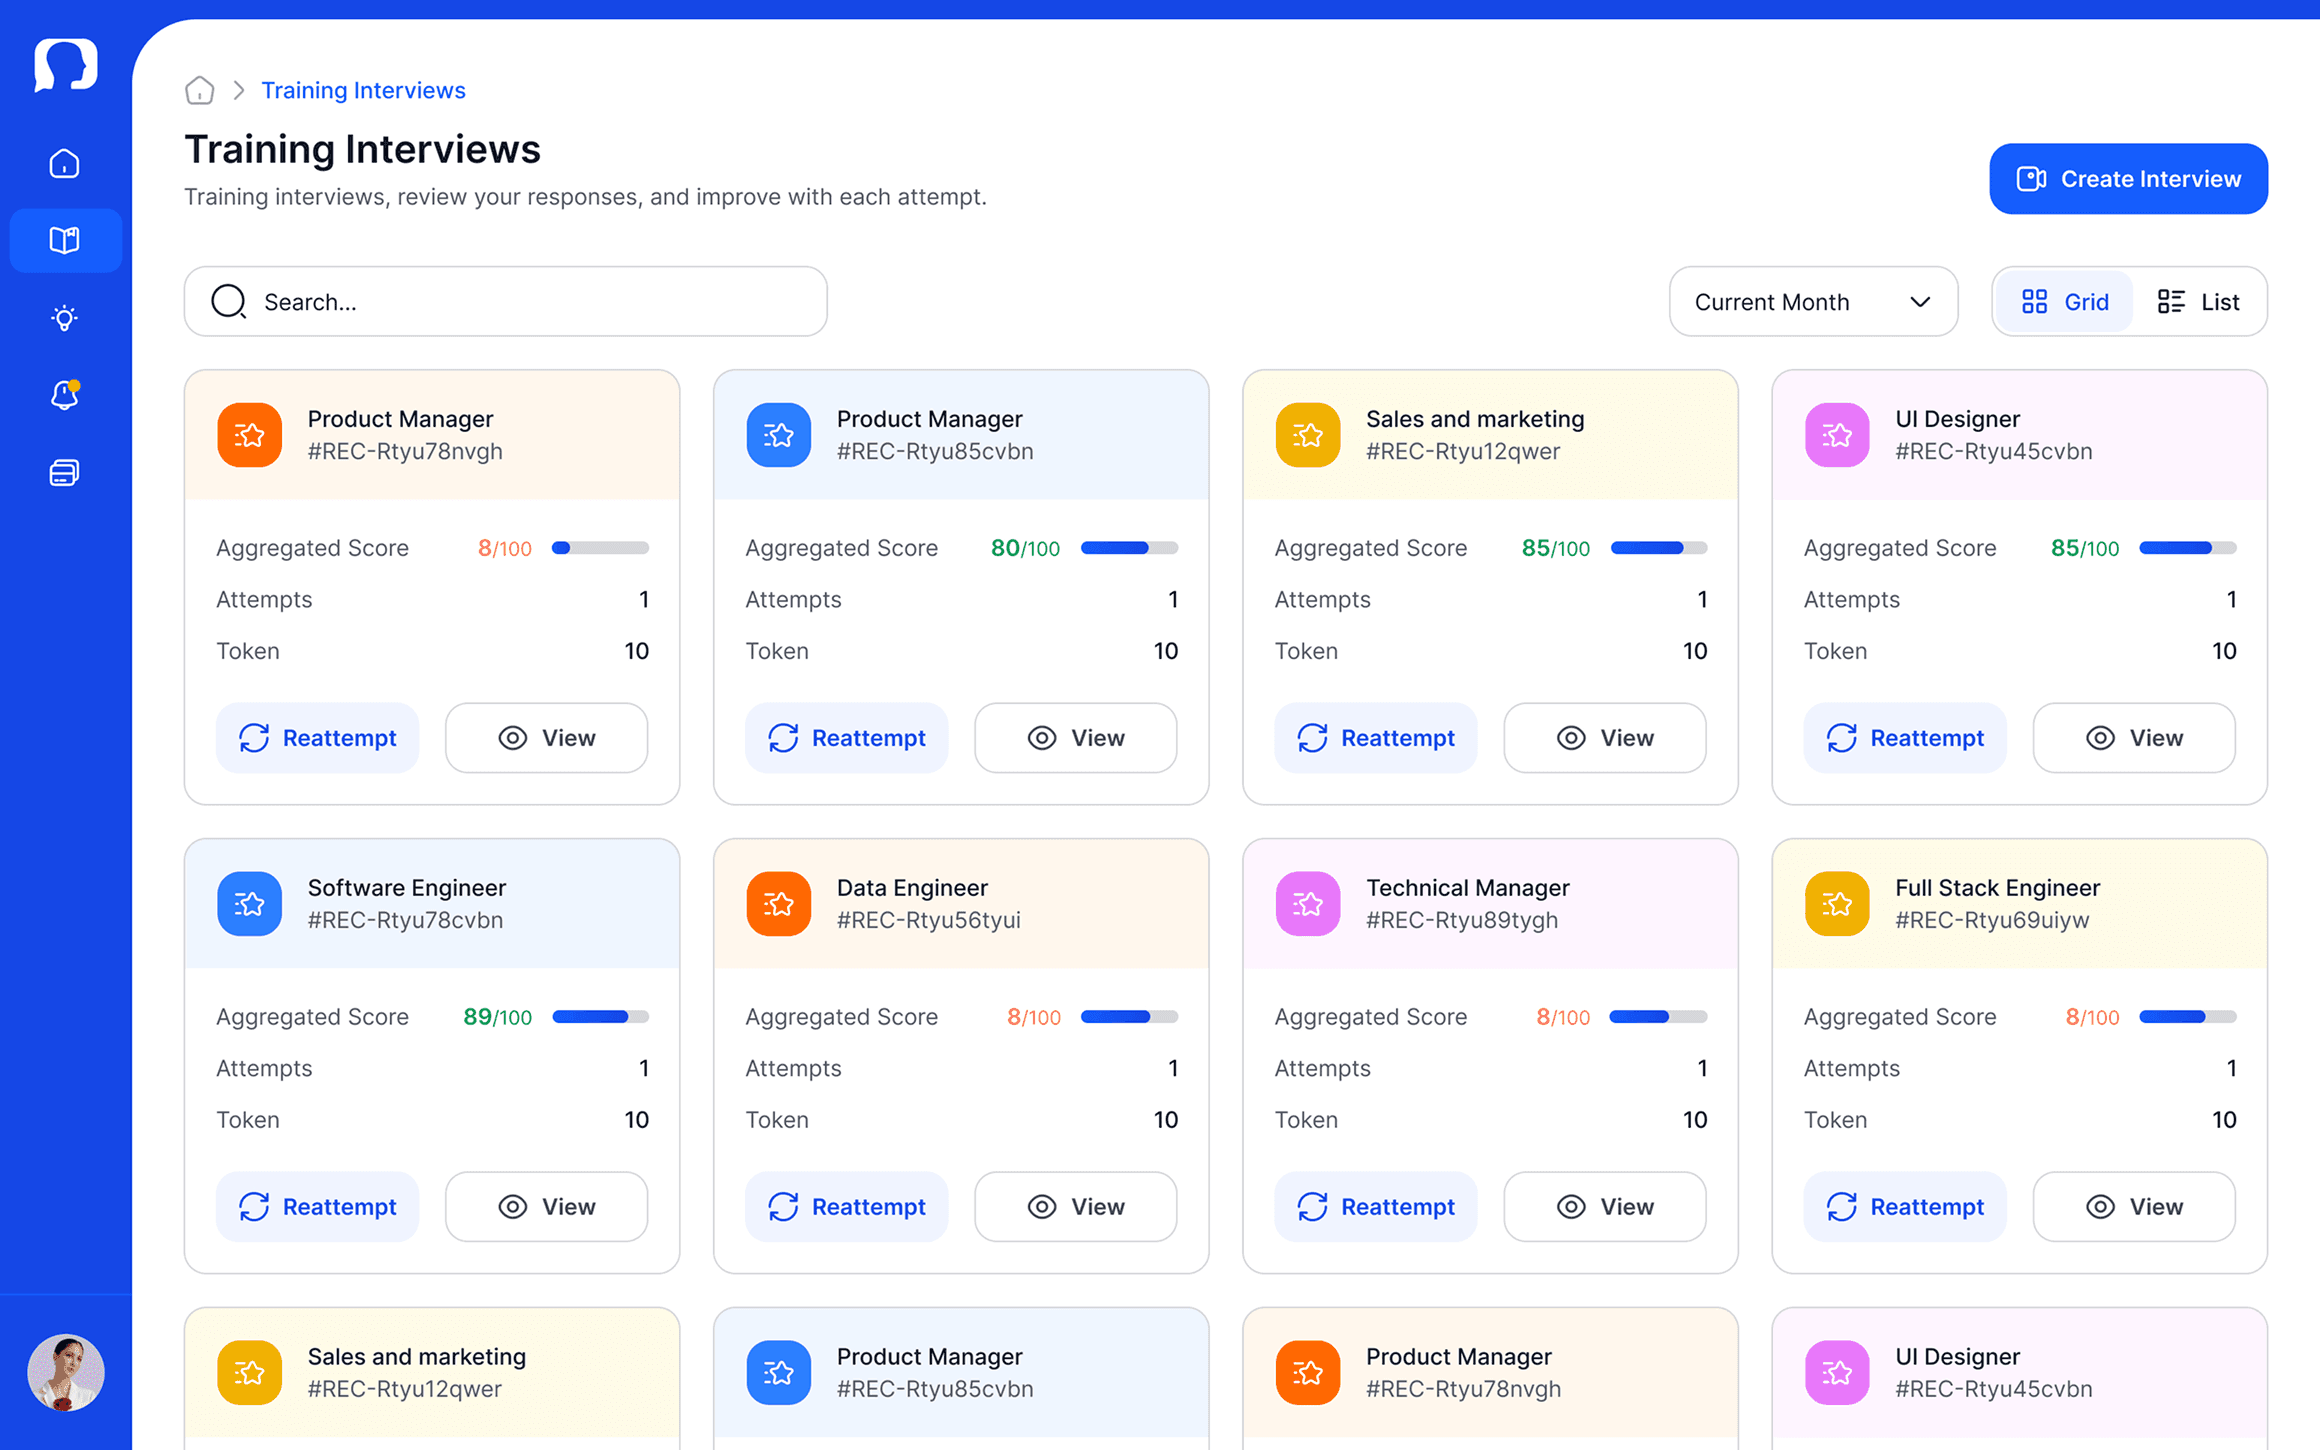Viewport: 2320px width, 1450px height.
Task: Click the search magnifier icon
Action: click(x=229, y=301)
